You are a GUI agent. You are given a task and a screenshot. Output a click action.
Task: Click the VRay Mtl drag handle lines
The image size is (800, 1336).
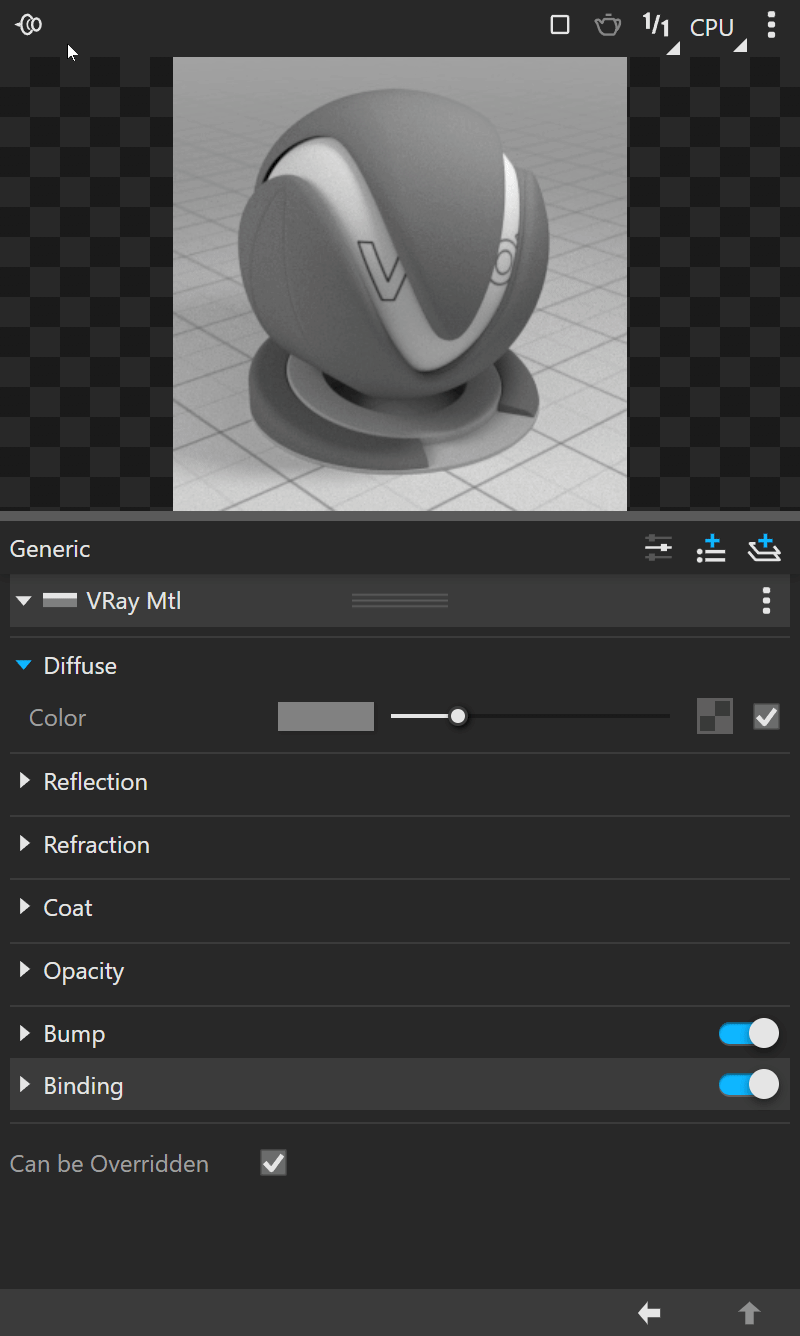tap(400, 600)
